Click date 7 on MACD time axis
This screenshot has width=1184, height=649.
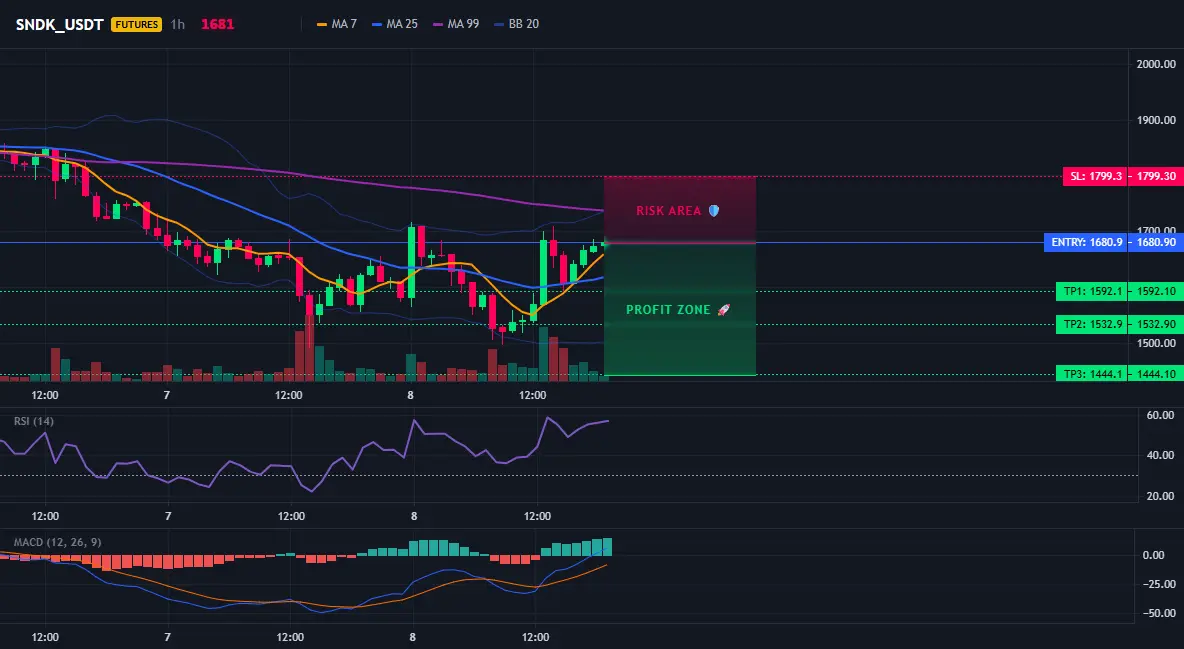tap(167, 637)
